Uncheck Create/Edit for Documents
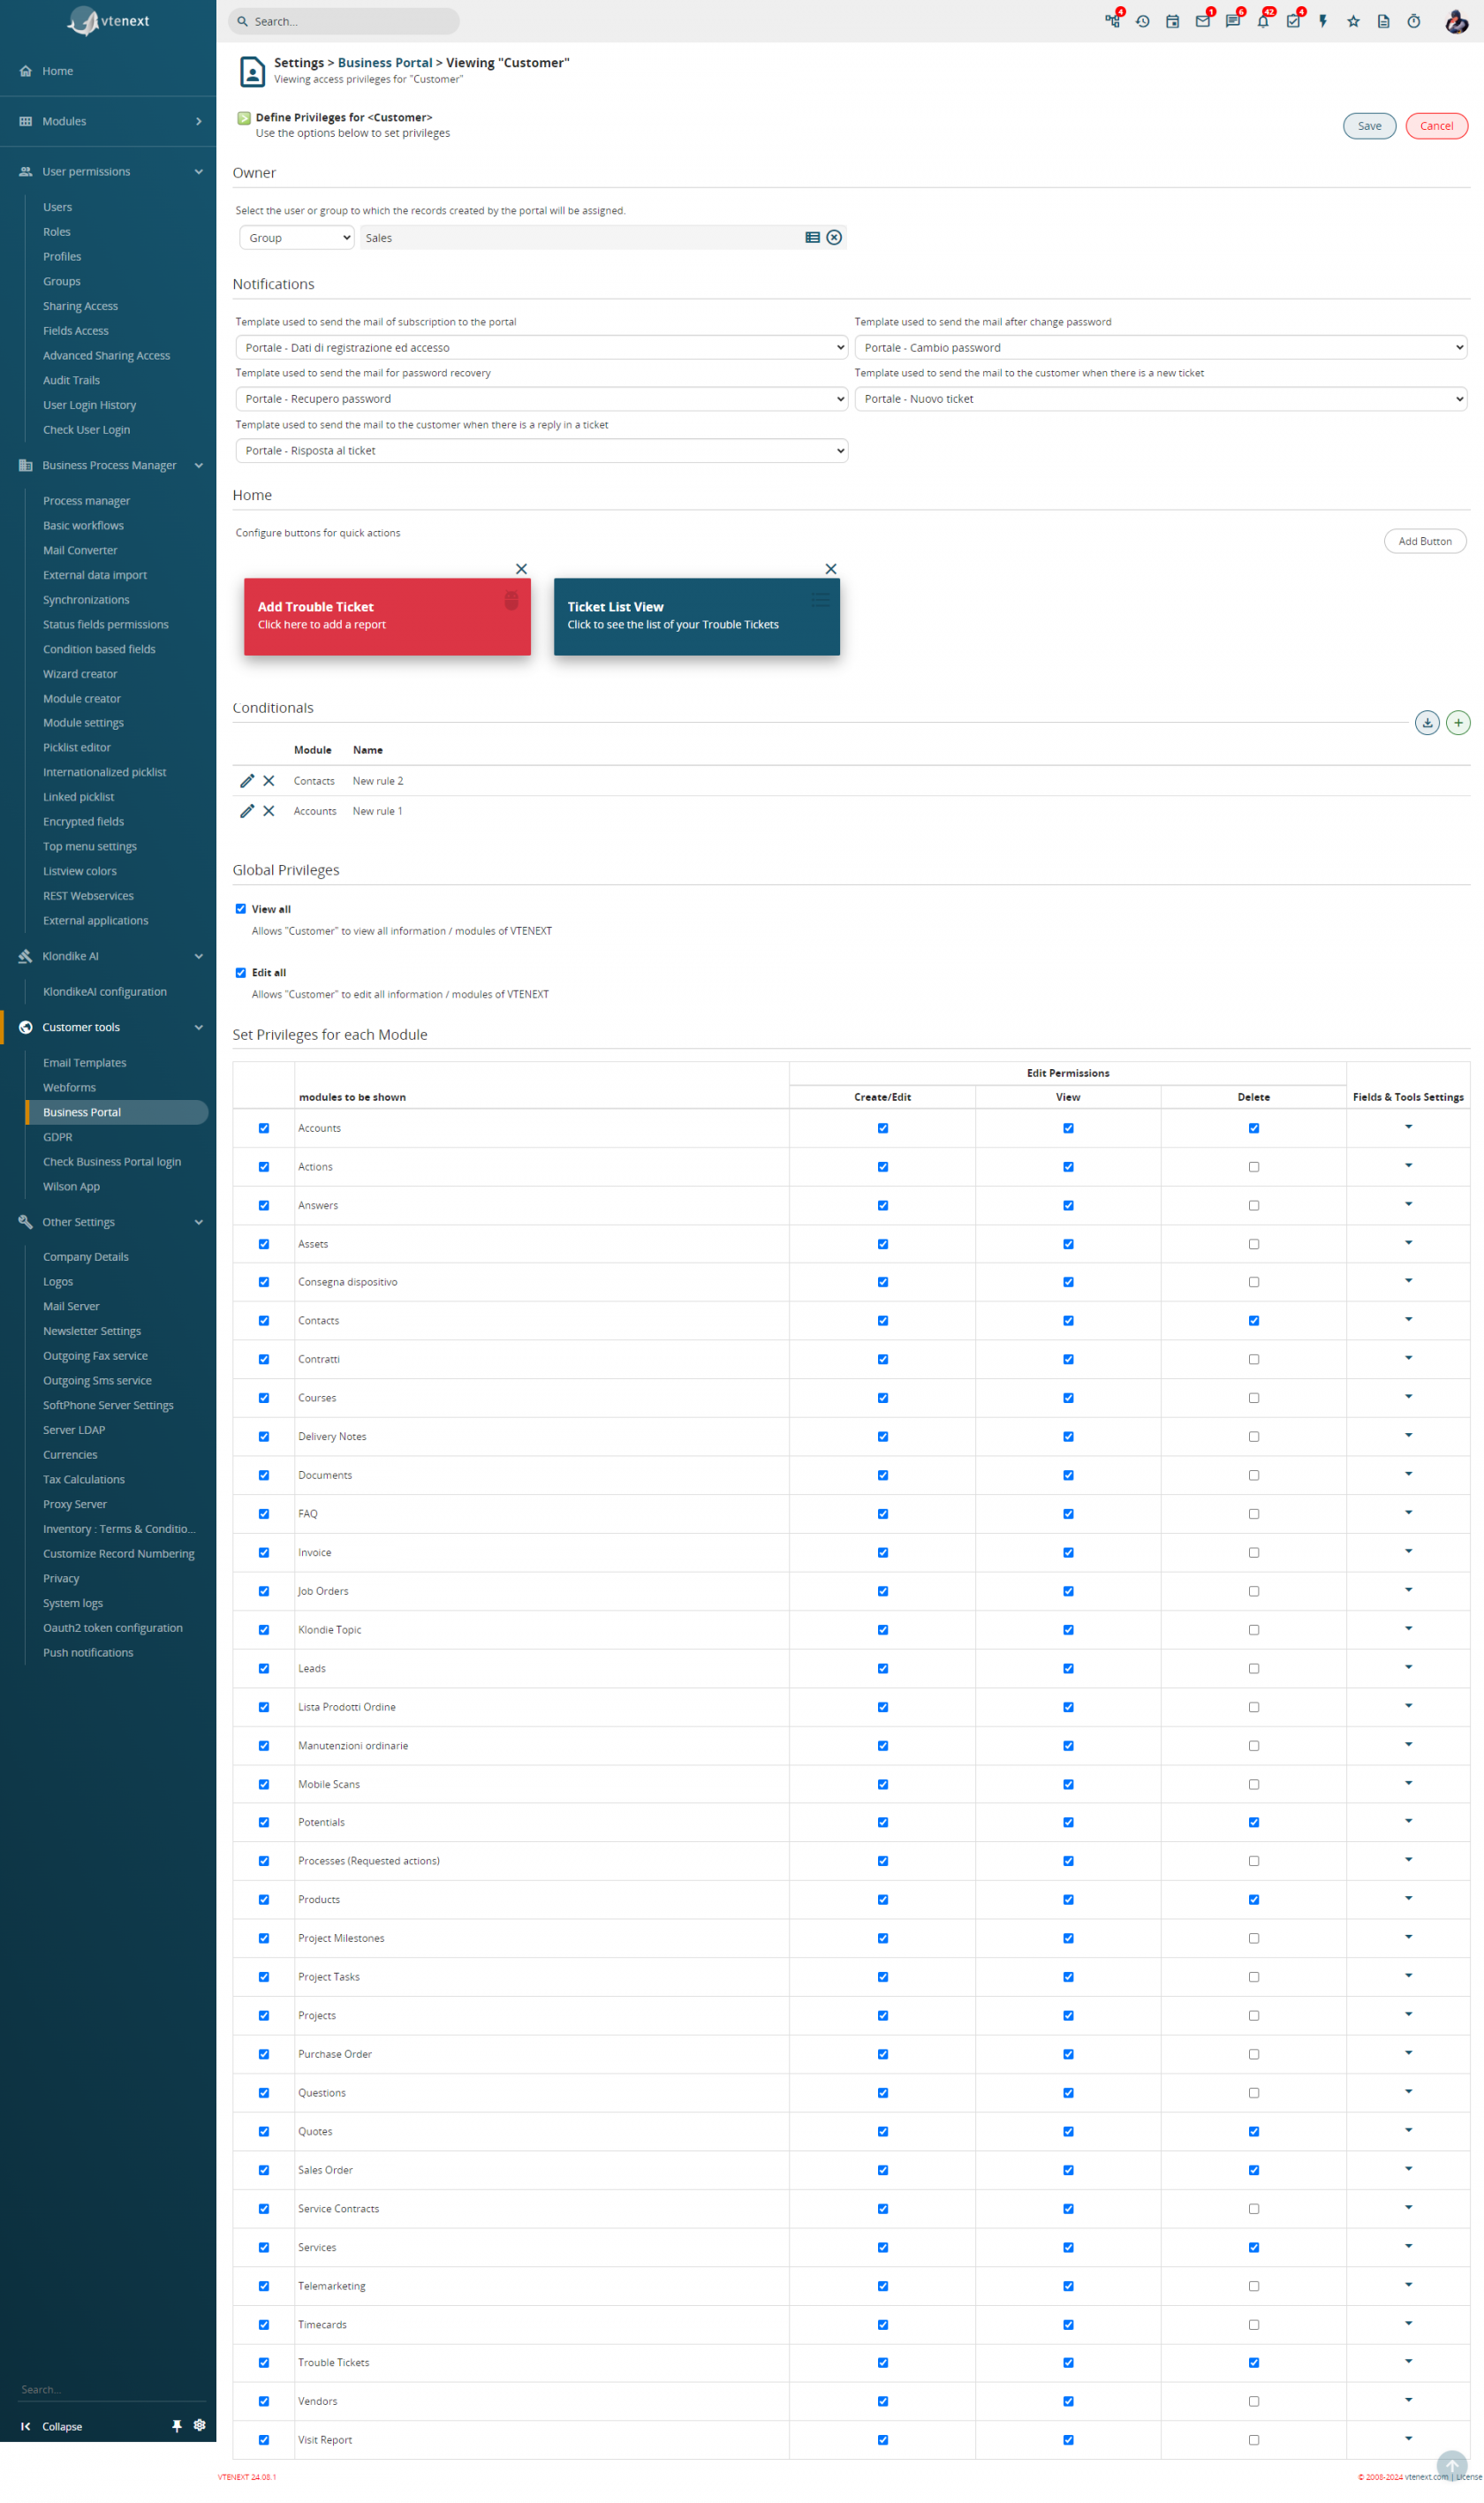The width and height of the screenshot is (1484, 2503). coord(882,1475)
